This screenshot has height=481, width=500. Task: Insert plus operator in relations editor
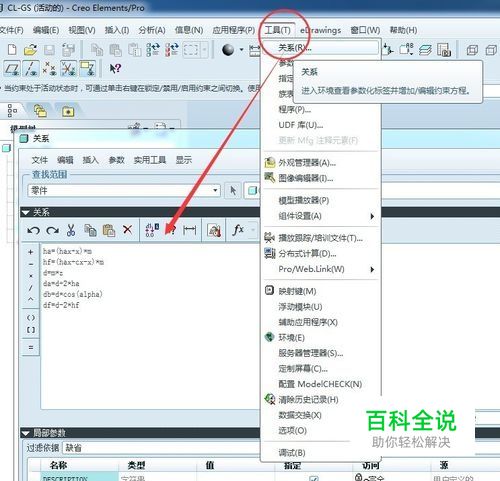click(31, 252)
